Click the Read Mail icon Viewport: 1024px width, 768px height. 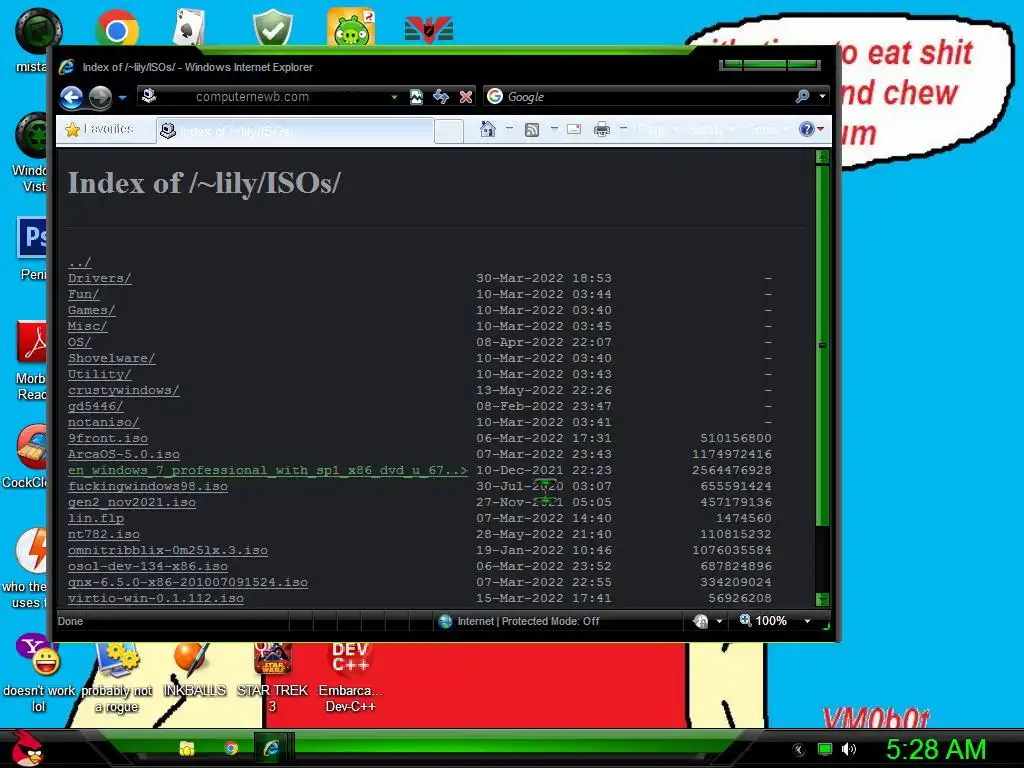pyautogui.click(x=574, y=129)
